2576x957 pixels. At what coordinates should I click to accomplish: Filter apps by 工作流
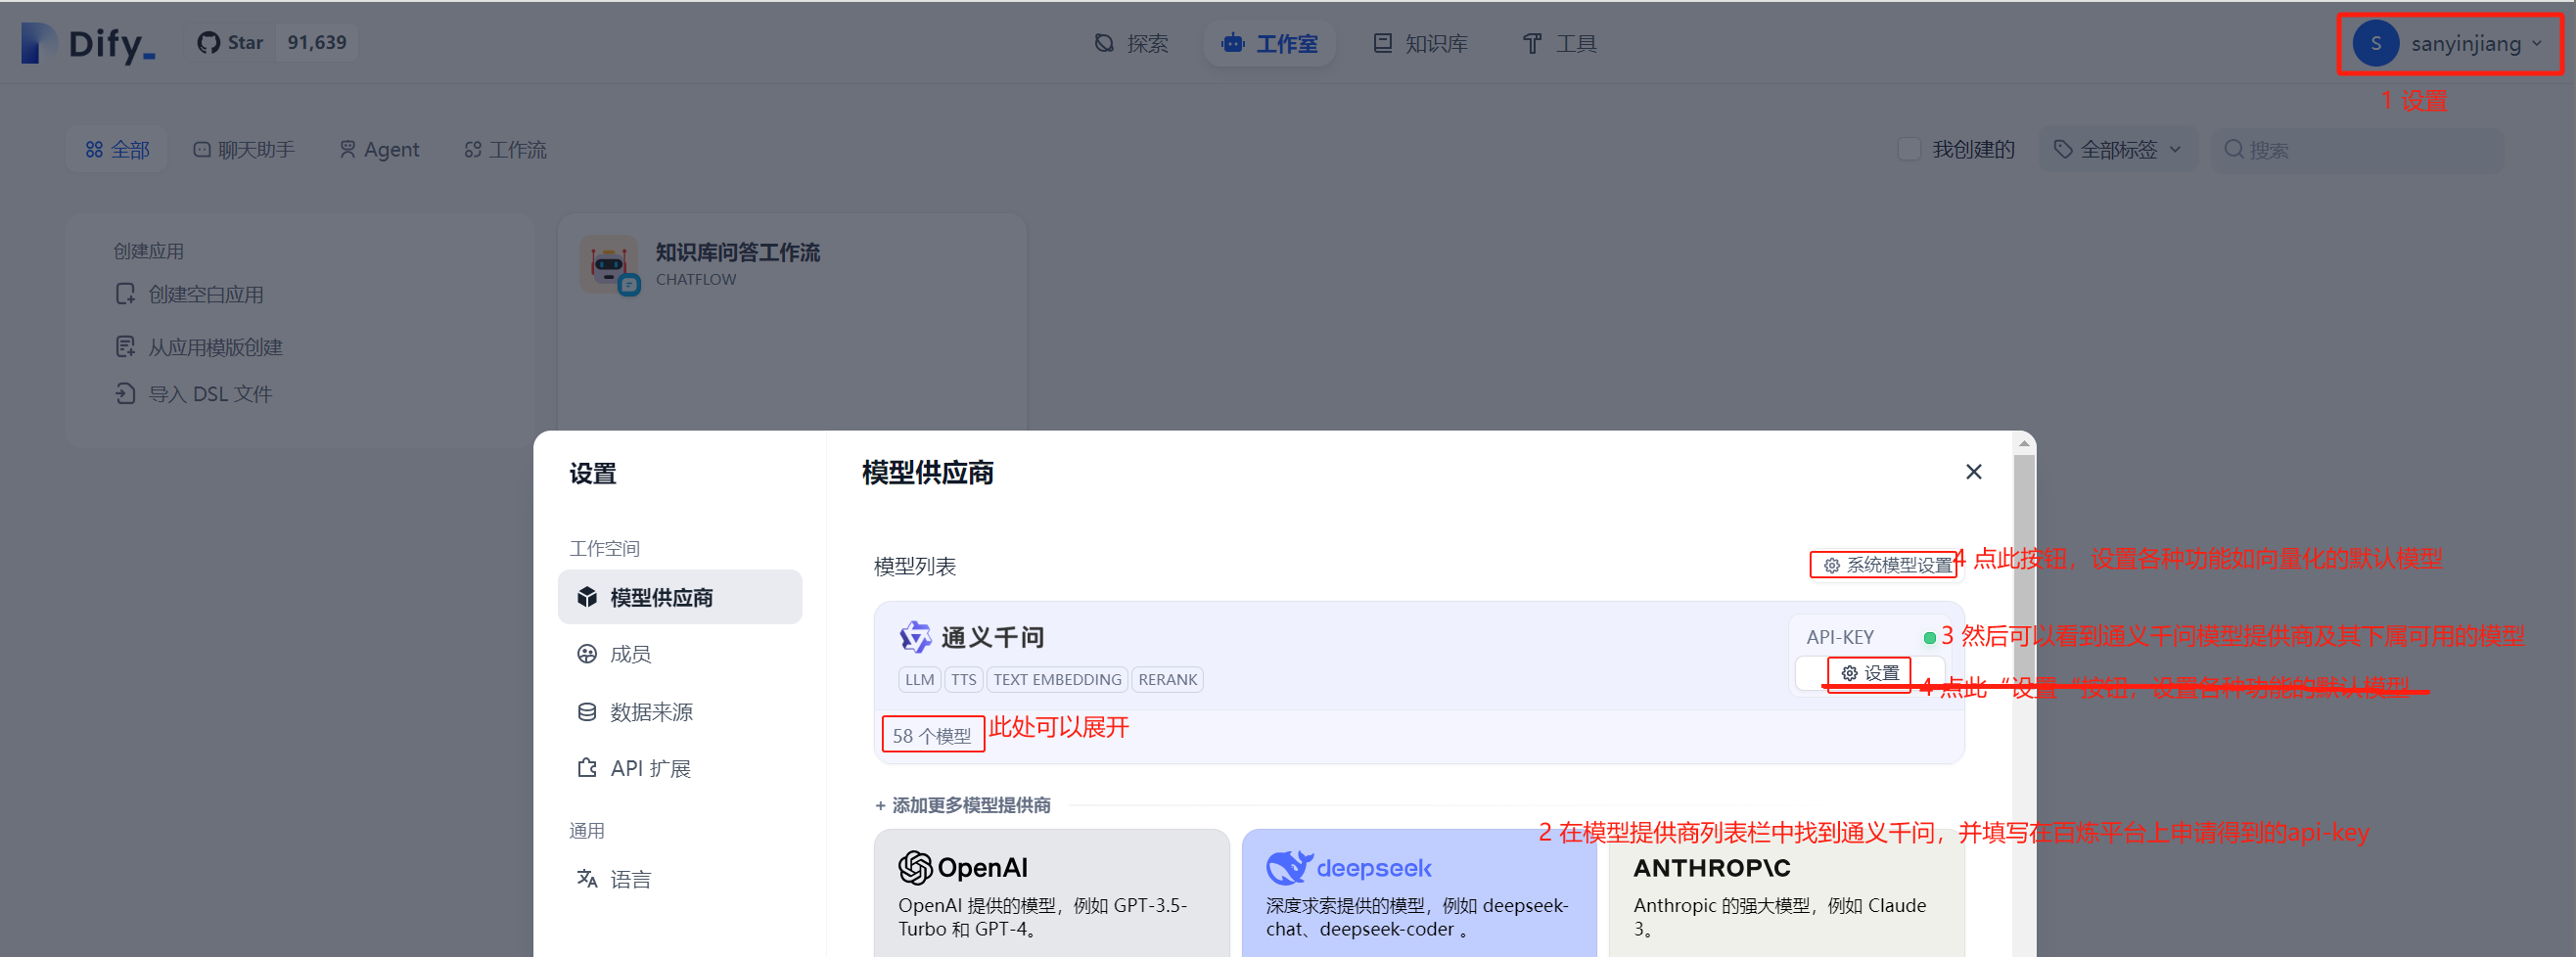point(505,149)
